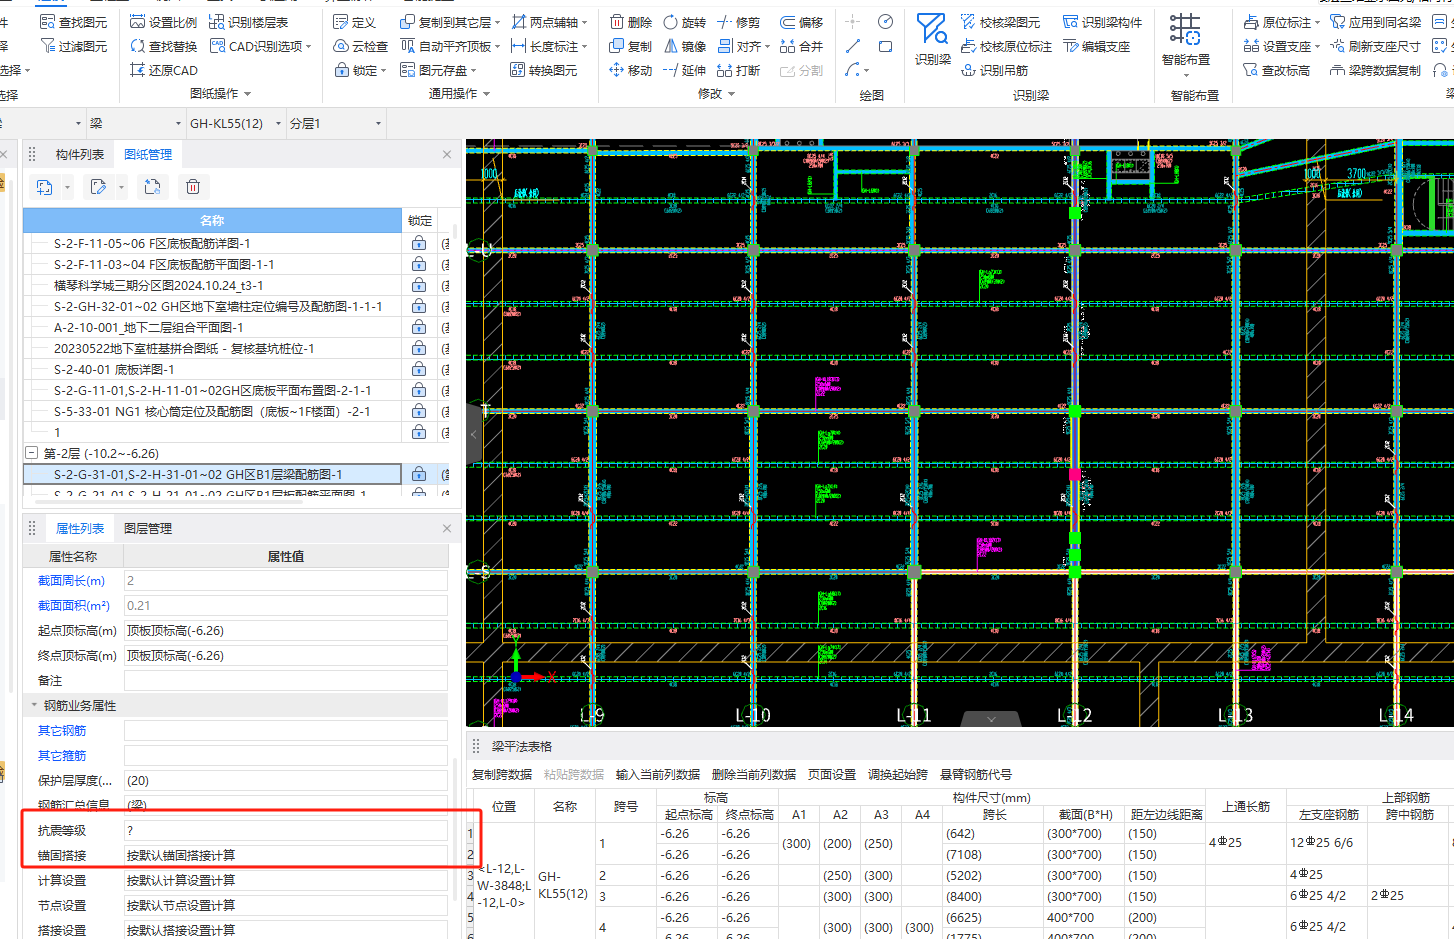1454x939 pixels.
Task: Click the delete drawing trash icon
Action: [x=193, y=187]
